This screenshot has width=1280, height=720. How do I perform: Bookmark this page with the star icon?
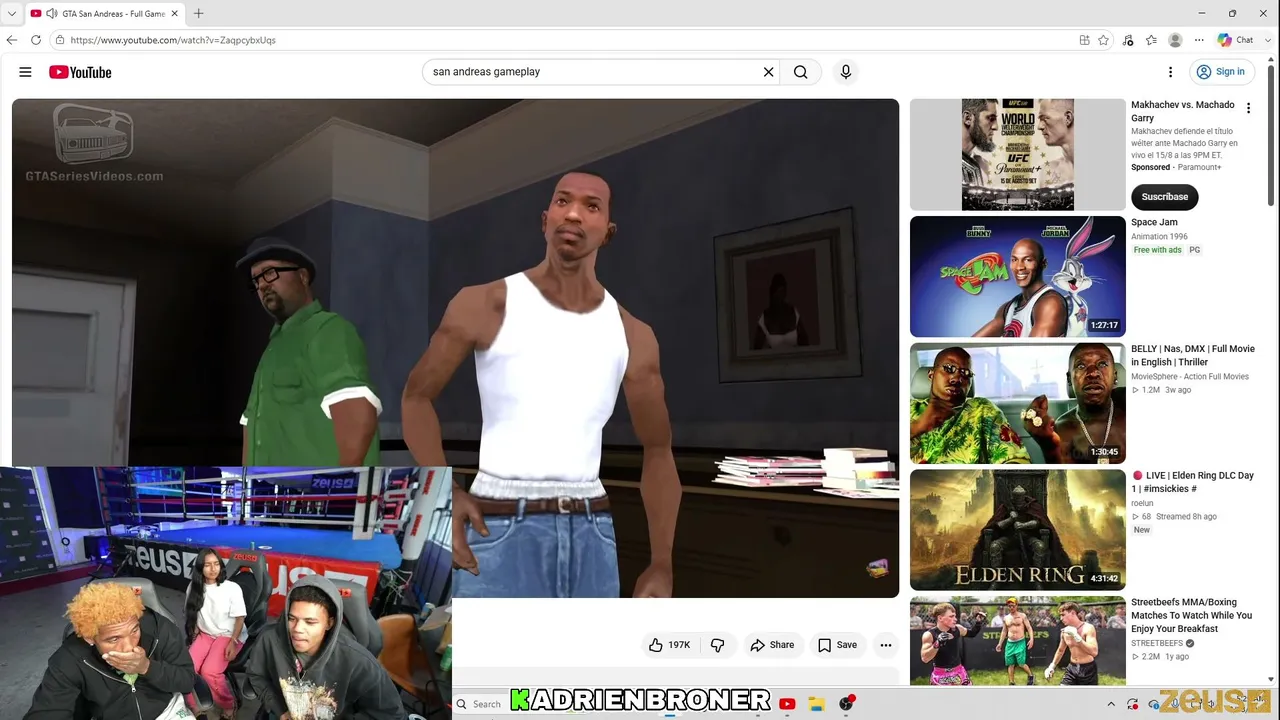point(1104,40)
